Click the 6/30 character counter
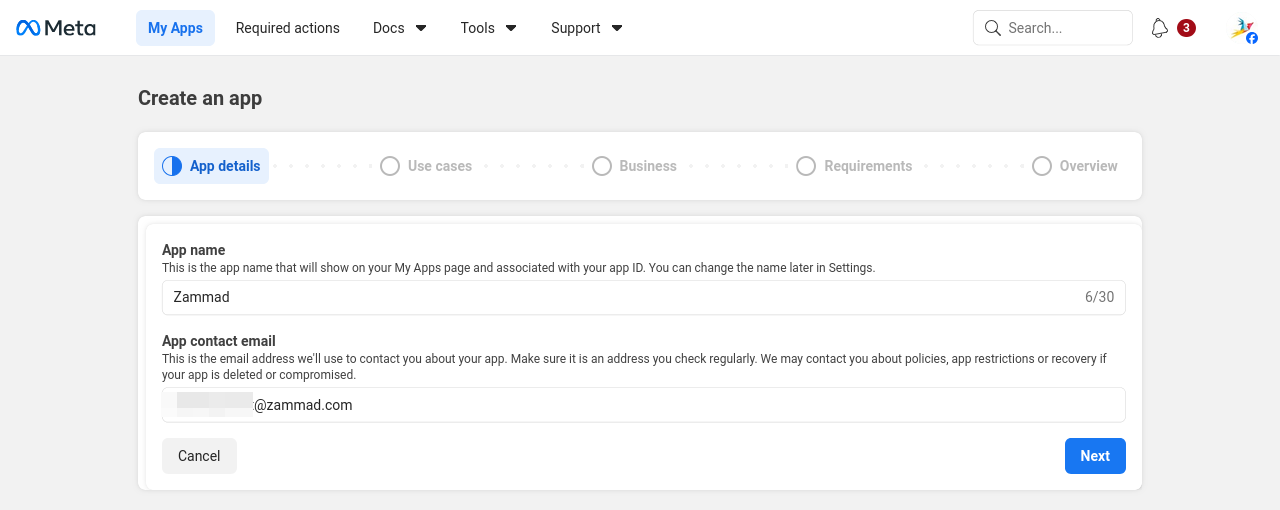 tap(1099, 297)
